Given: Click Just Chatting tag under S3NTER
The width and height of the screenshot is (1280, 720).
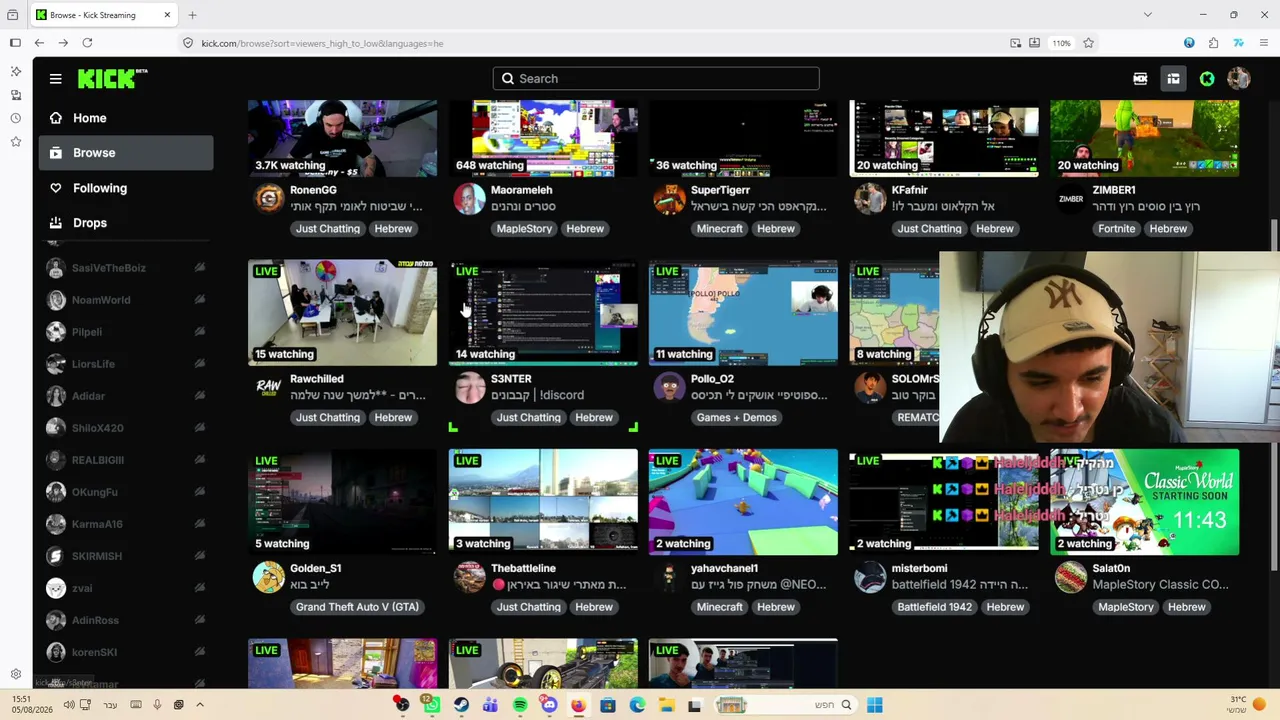Looking at the screenshot, I should 528,418.
